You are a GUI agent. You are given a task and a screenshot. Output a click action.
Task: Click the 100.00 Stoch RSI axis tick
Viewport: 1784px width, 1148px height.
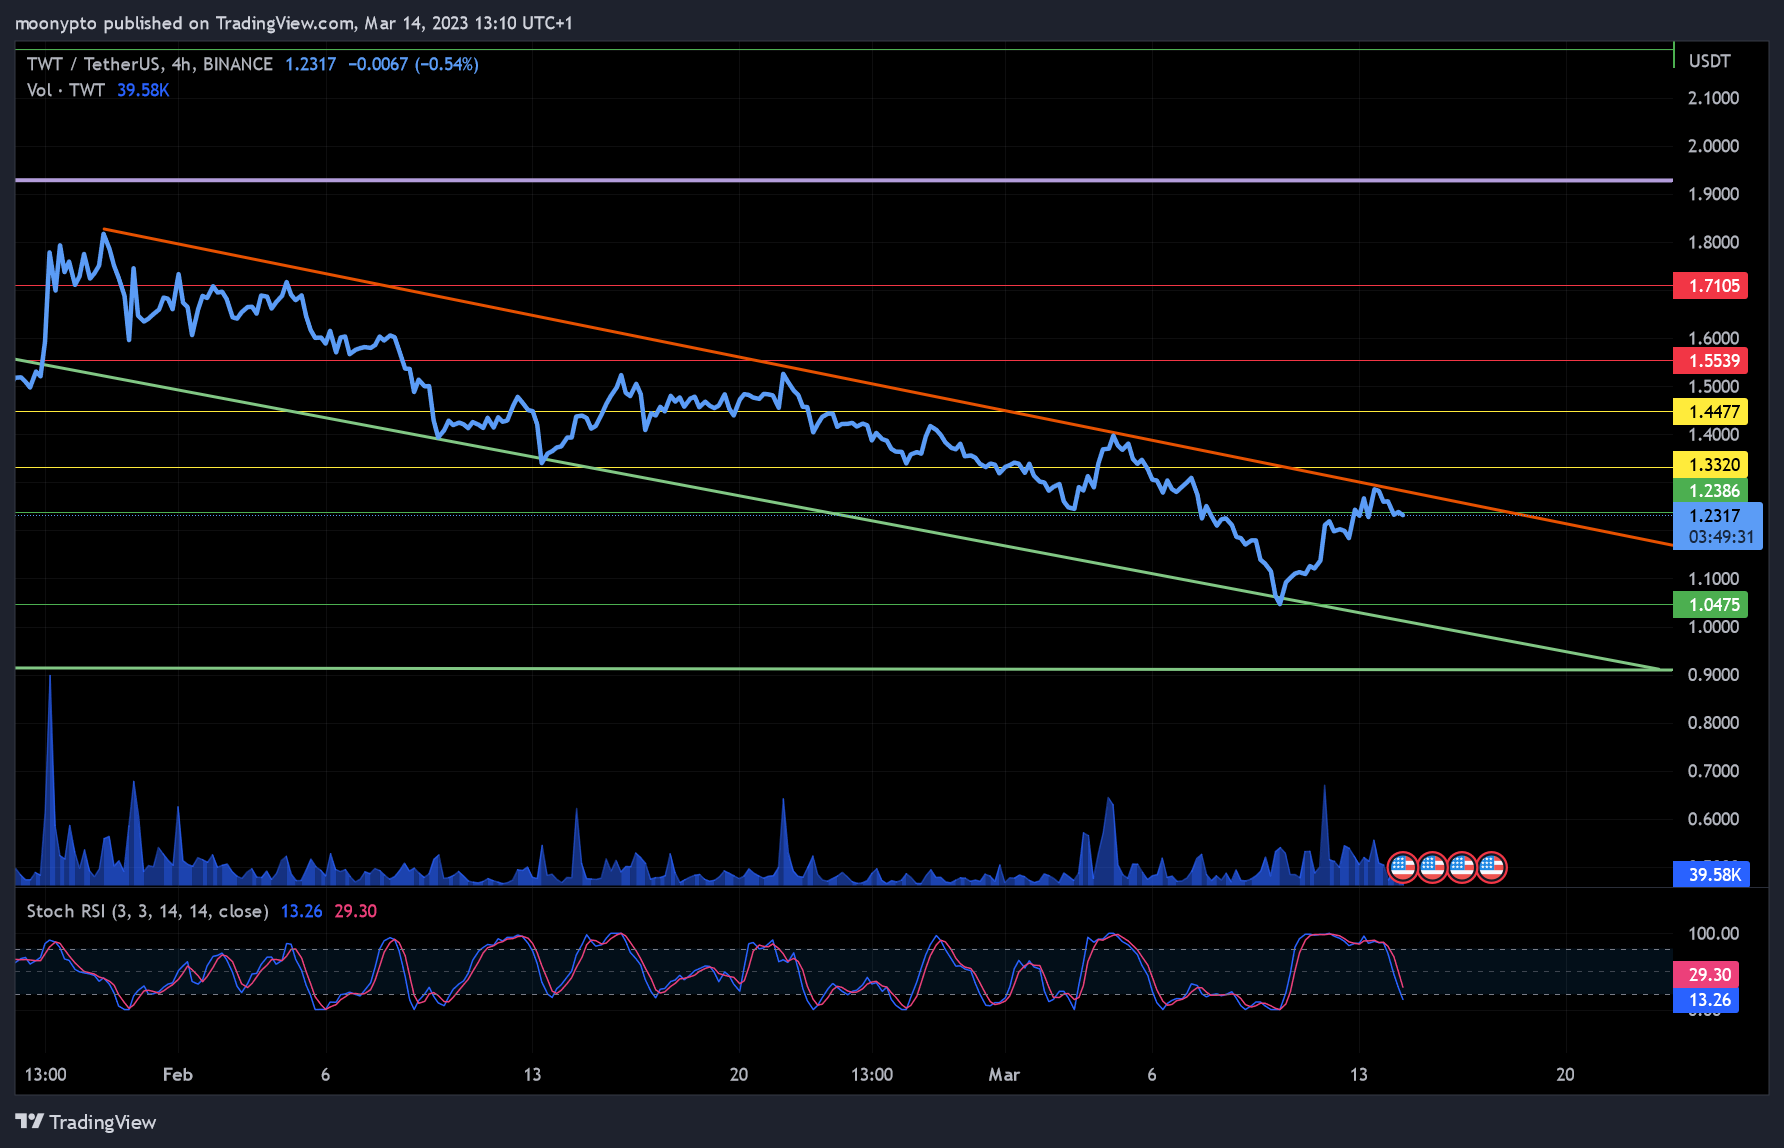(1713, 934)
